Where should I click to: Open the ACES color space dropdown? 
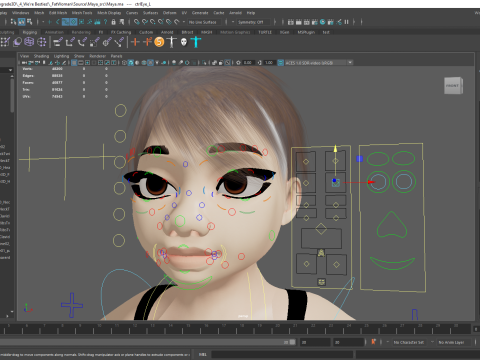(319, 63)
